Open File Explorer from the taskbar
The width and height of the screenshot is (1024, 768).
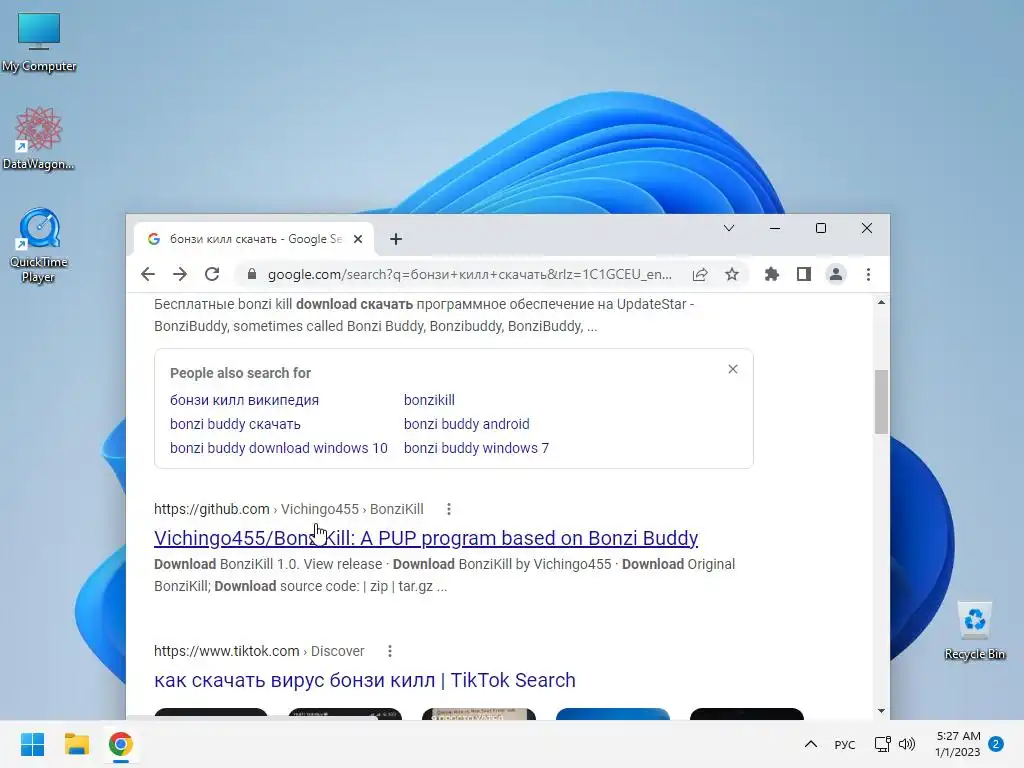coord(76,744)
